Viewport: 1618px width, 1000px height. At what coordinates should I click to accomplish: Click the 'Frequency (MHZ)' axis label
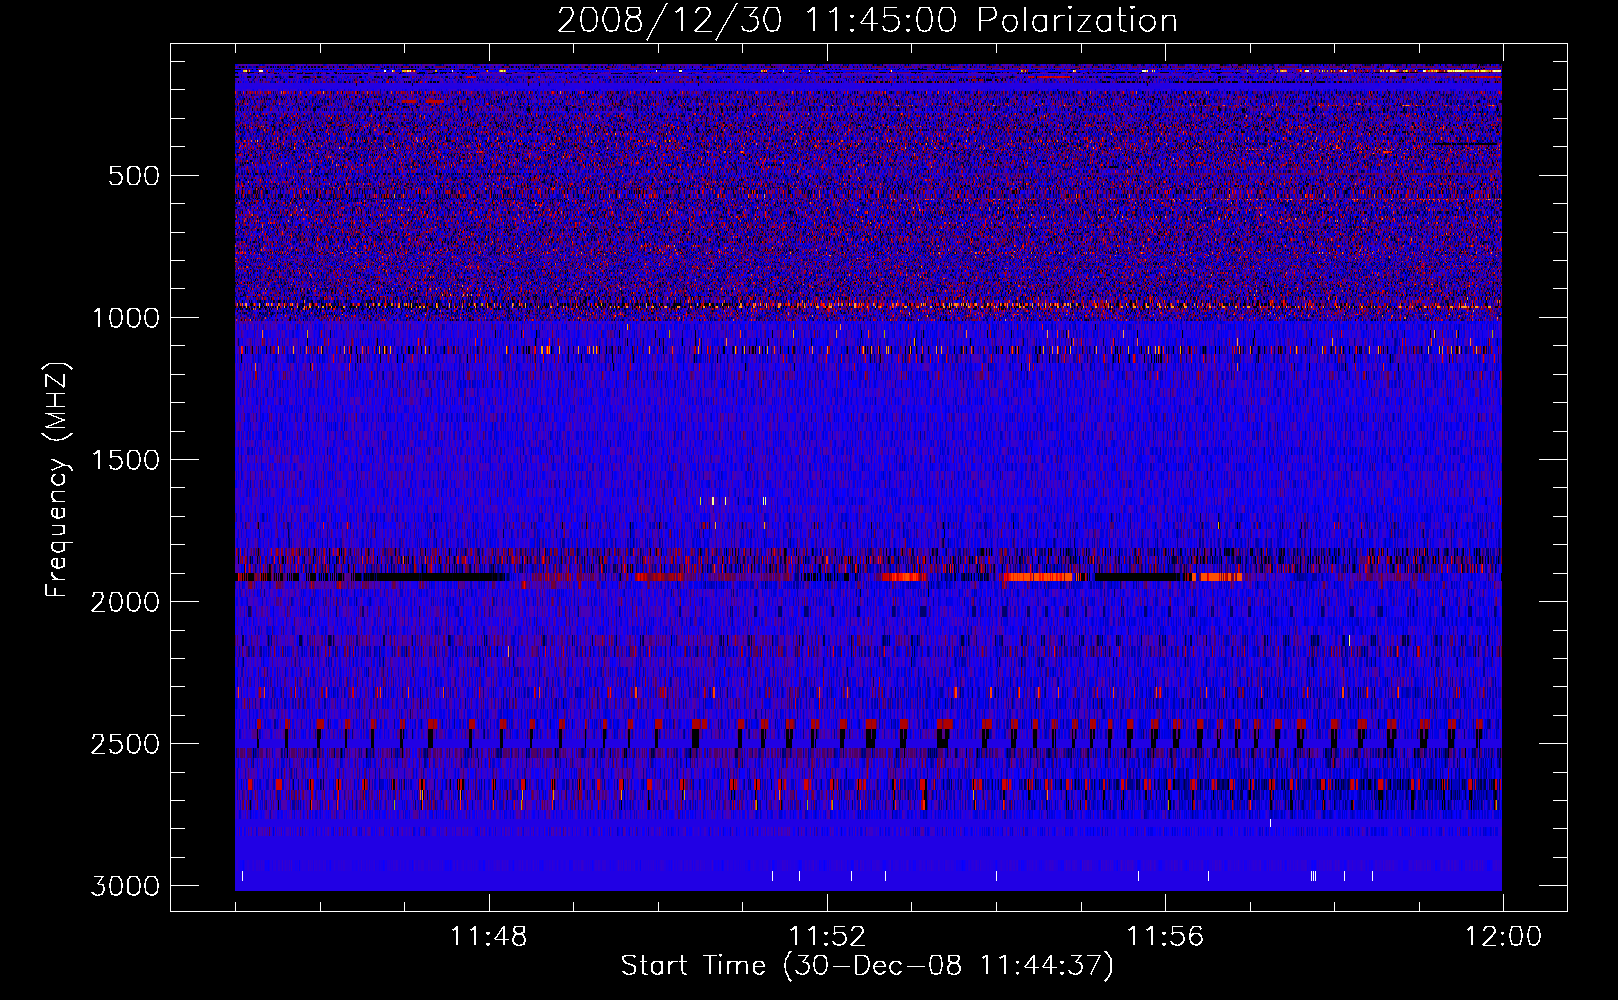pyautogui.click(x=58, y=480)
